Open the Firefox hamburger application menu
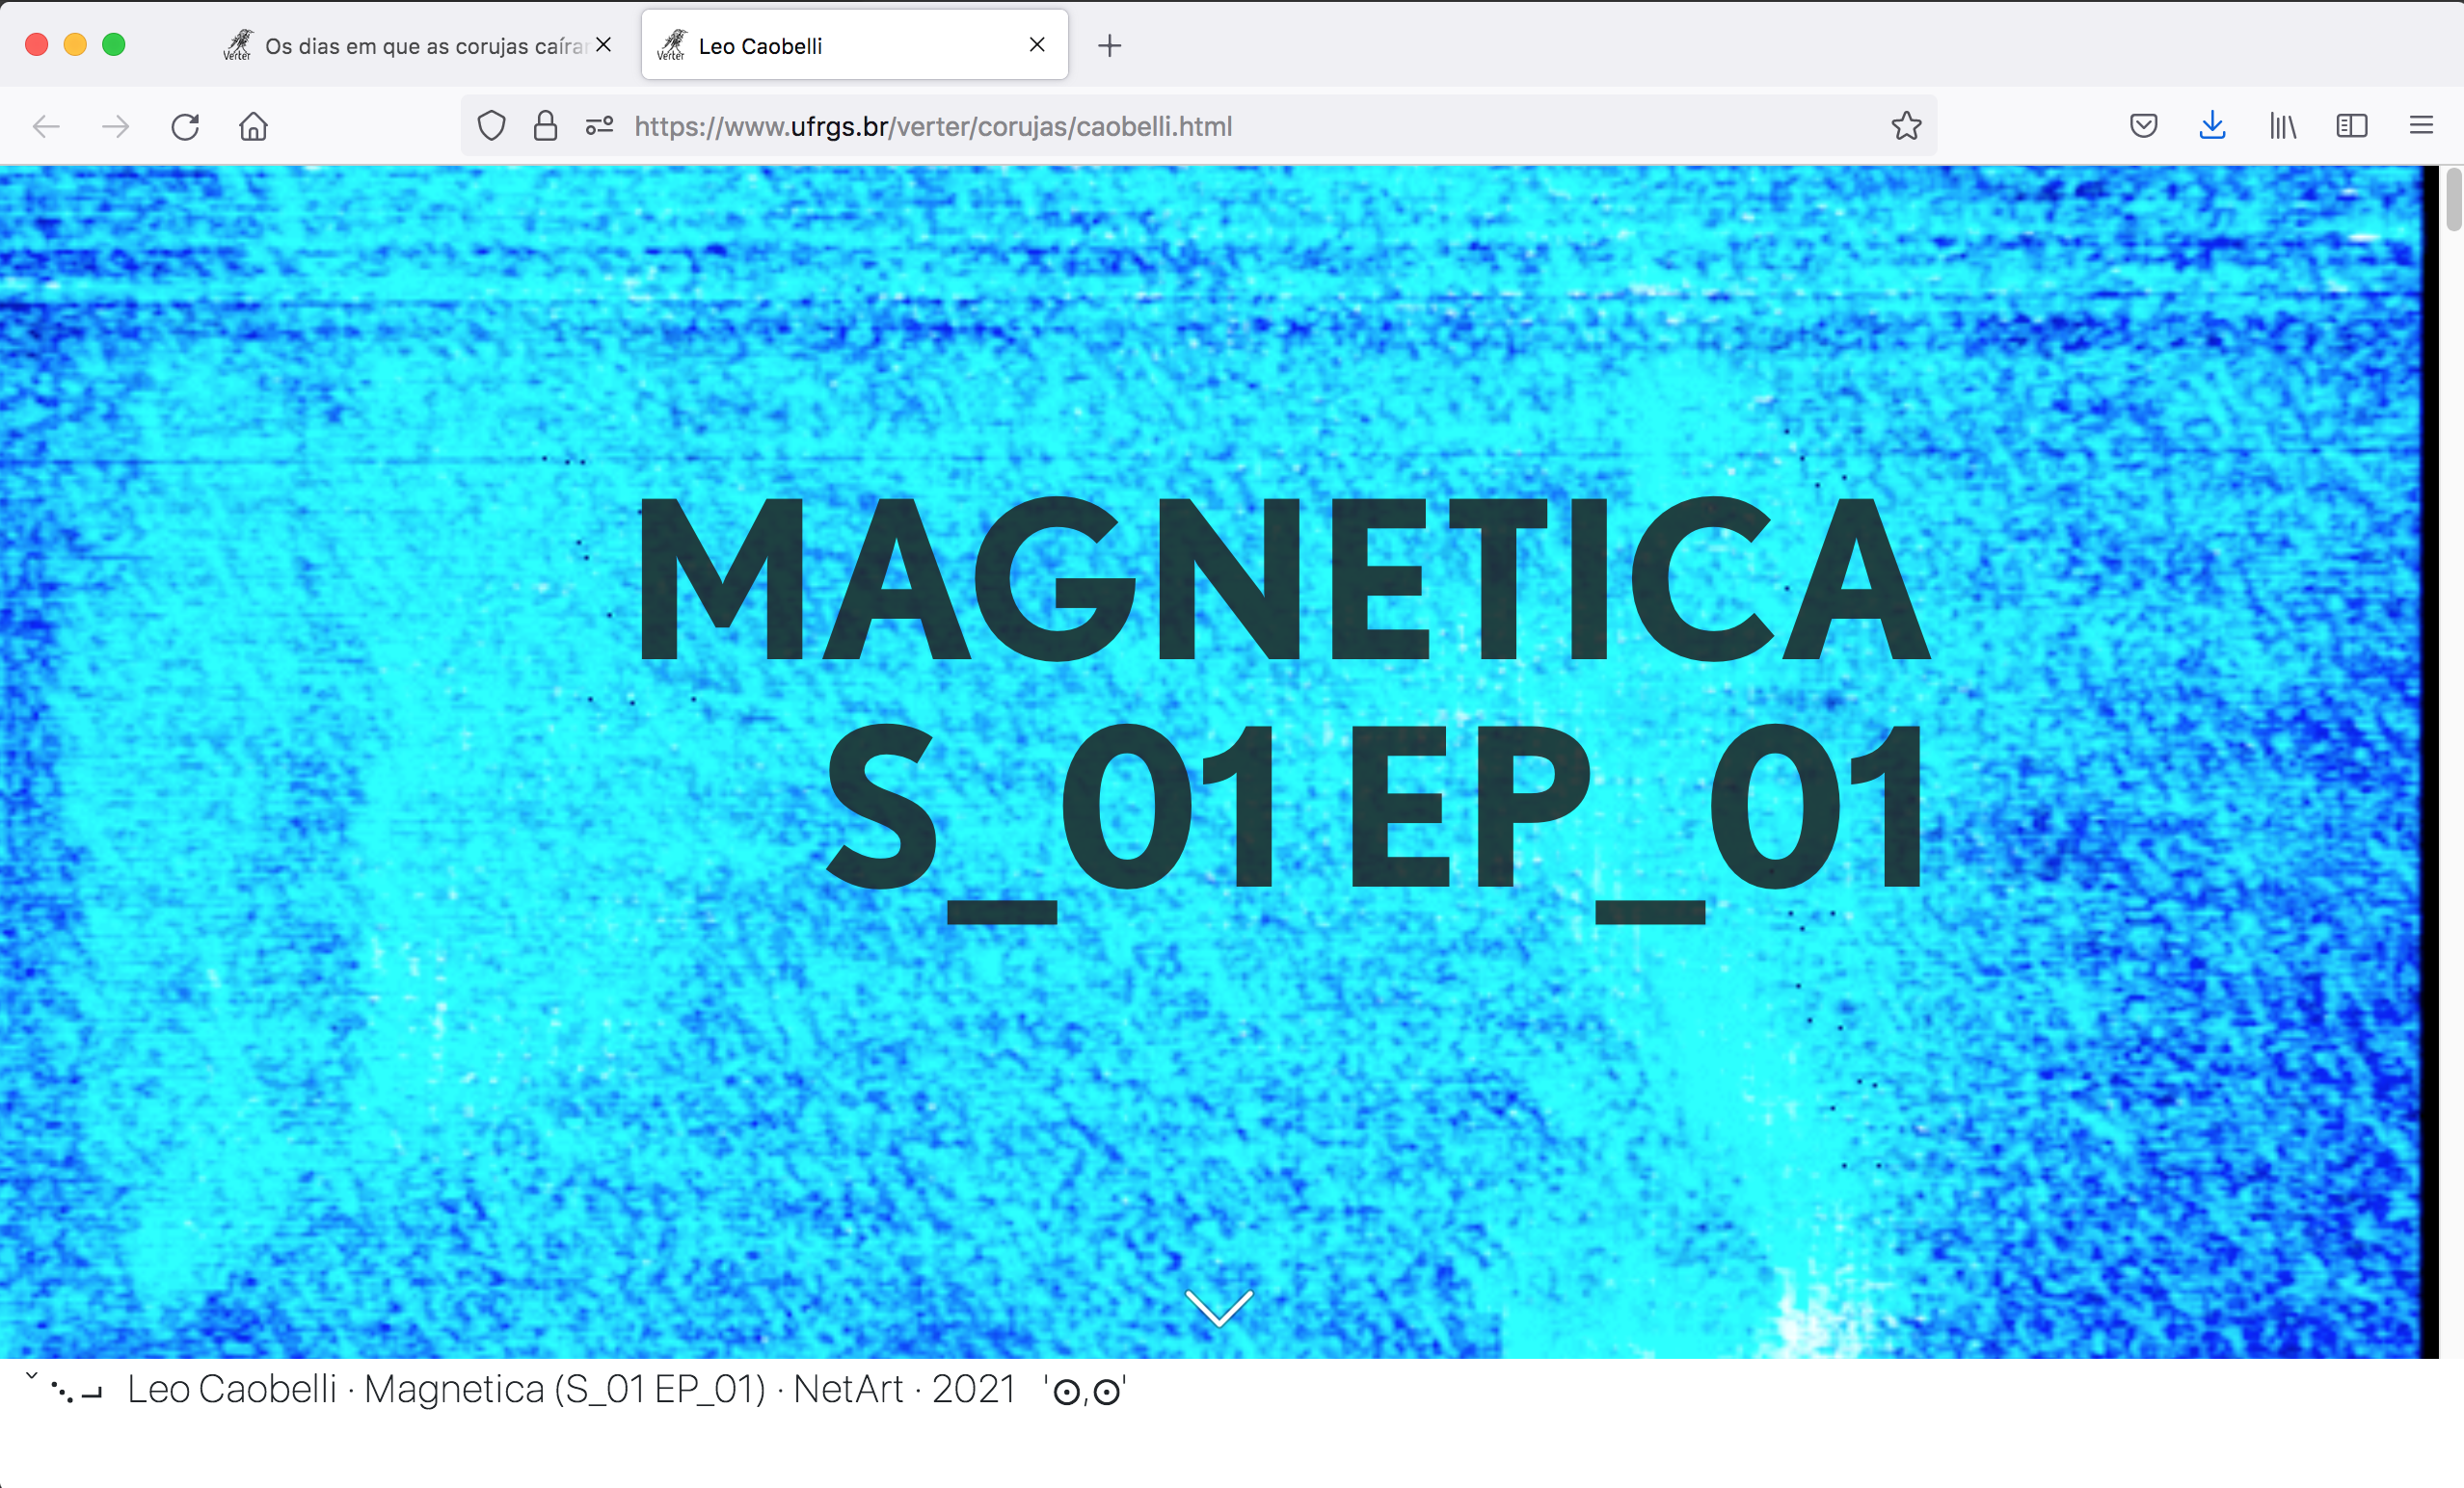The height and width of the screenshot is (1488, 2464). (x=2420, y=126)
